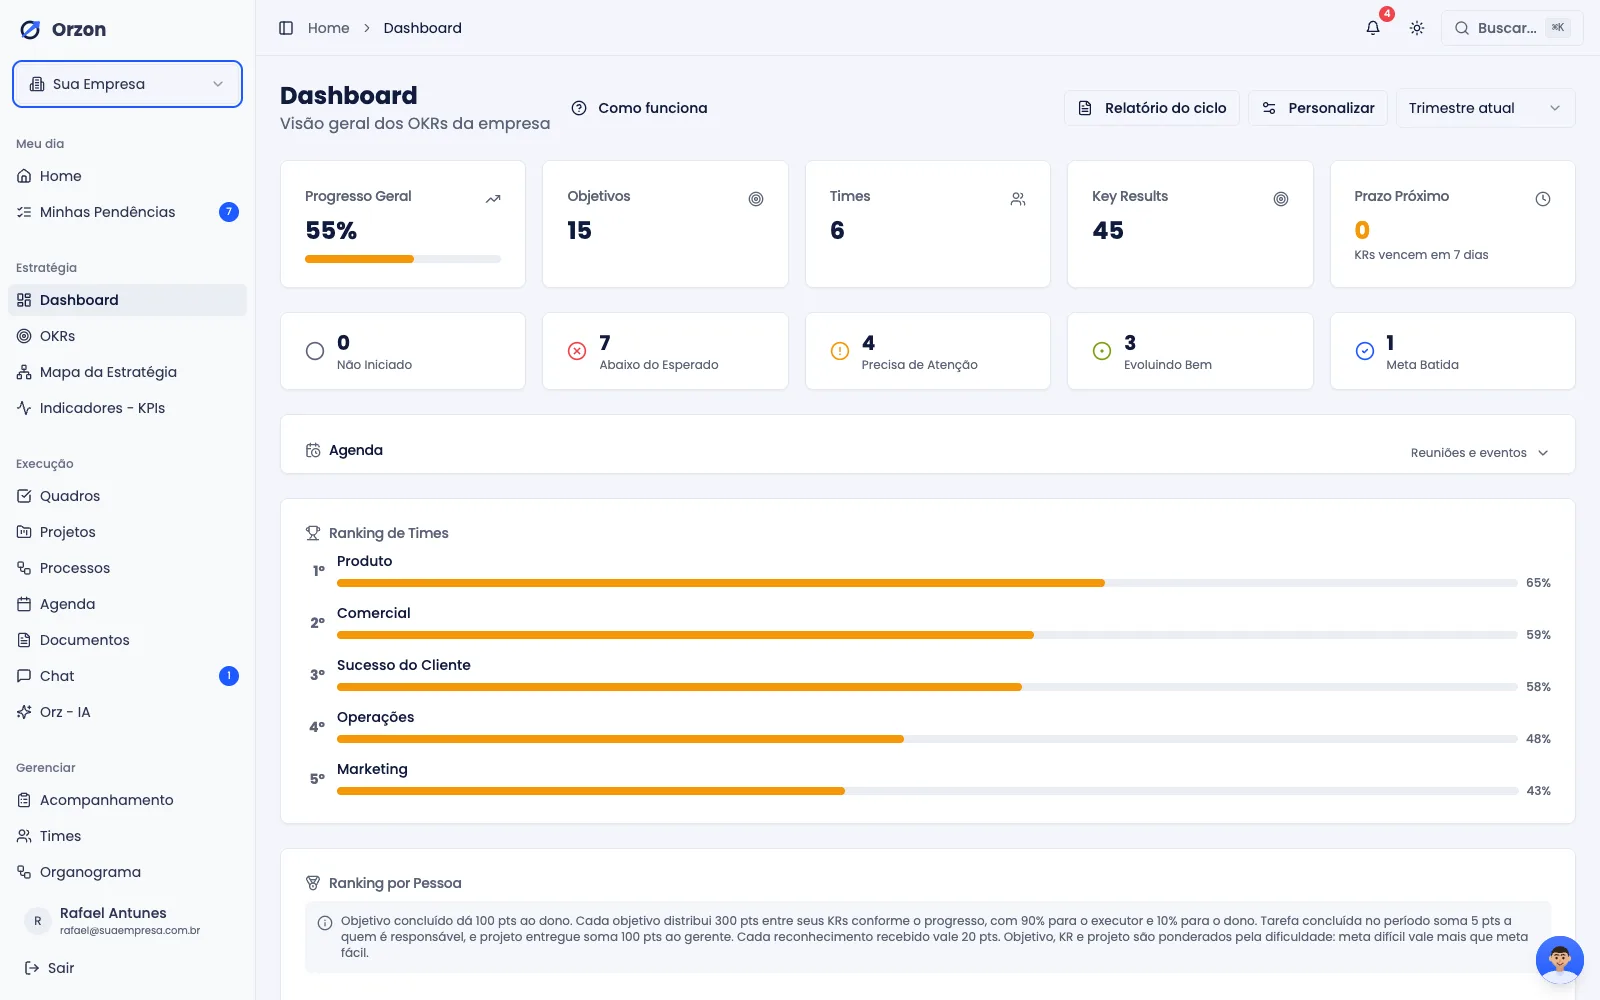Click the Não Iniciado circle icon
Screen dimensions: 1600x1000
pyautogui.click(x=315, y=351)
